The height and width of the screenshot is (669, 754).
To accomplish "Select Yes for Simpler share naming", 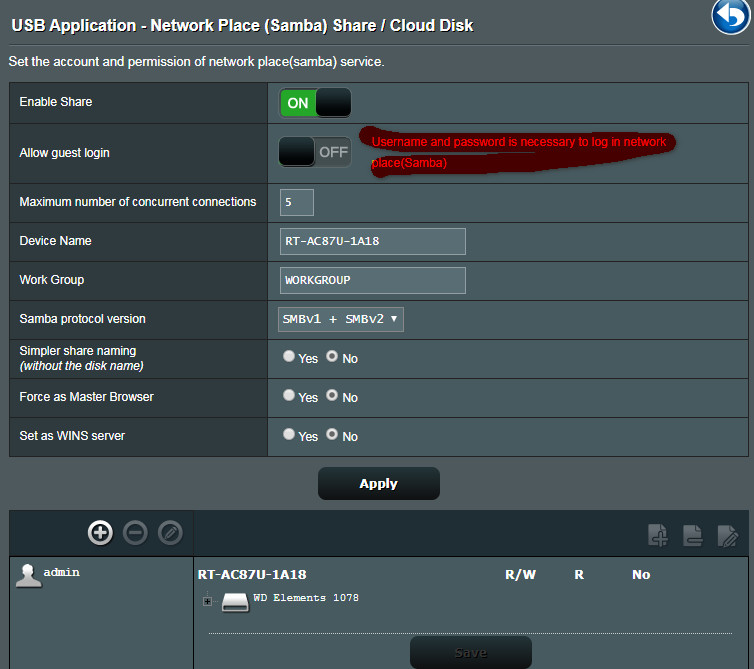I will pyautogui.click(x=289, y=357).
